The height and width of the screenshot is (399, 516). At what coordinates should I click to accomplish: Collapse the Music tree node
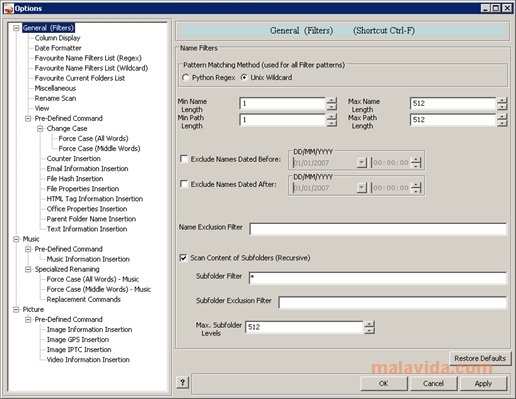coord(16,239)
